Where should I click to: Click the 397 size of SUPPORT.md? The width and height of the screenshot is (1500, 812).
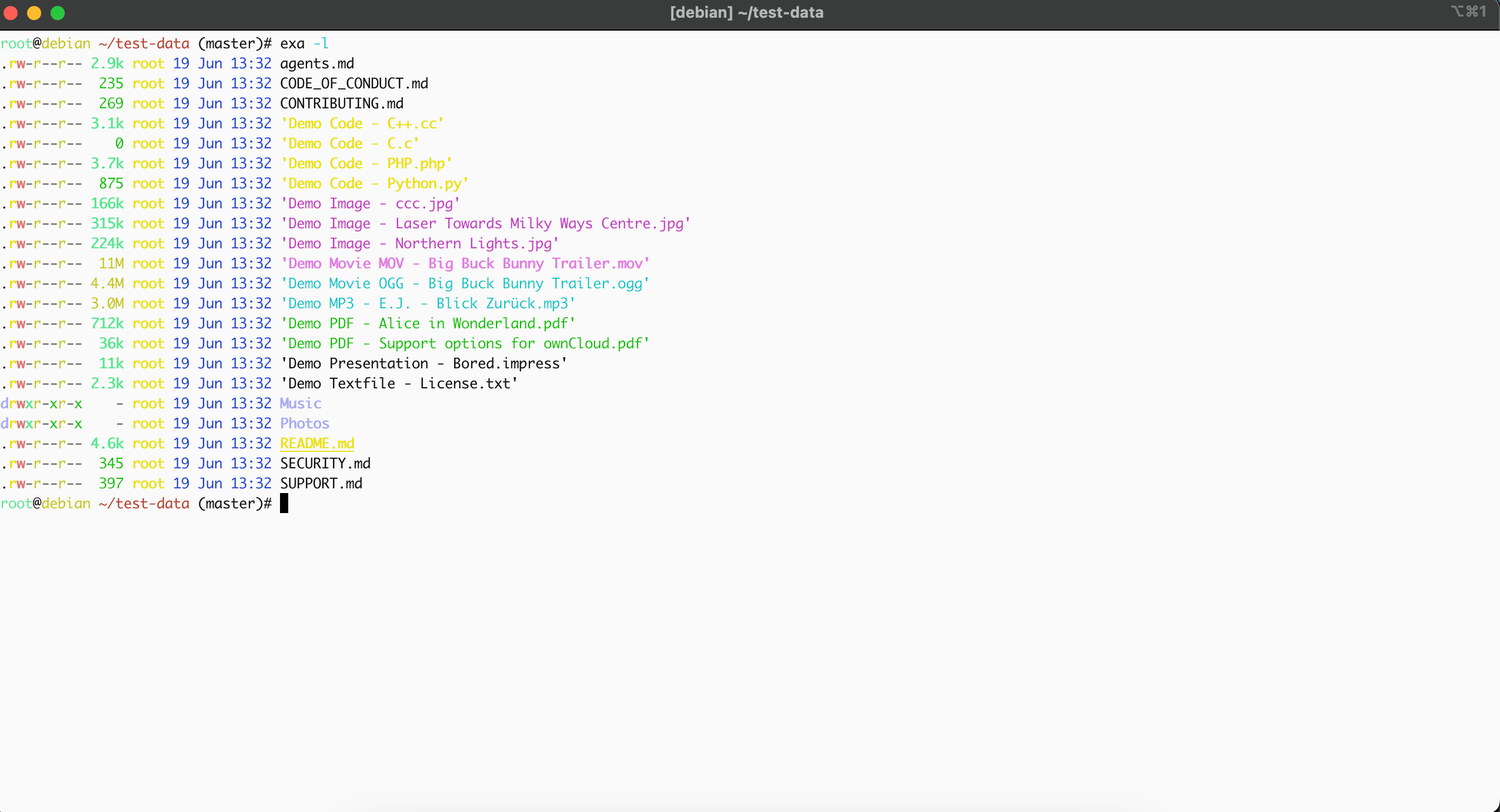click(111, 483)
